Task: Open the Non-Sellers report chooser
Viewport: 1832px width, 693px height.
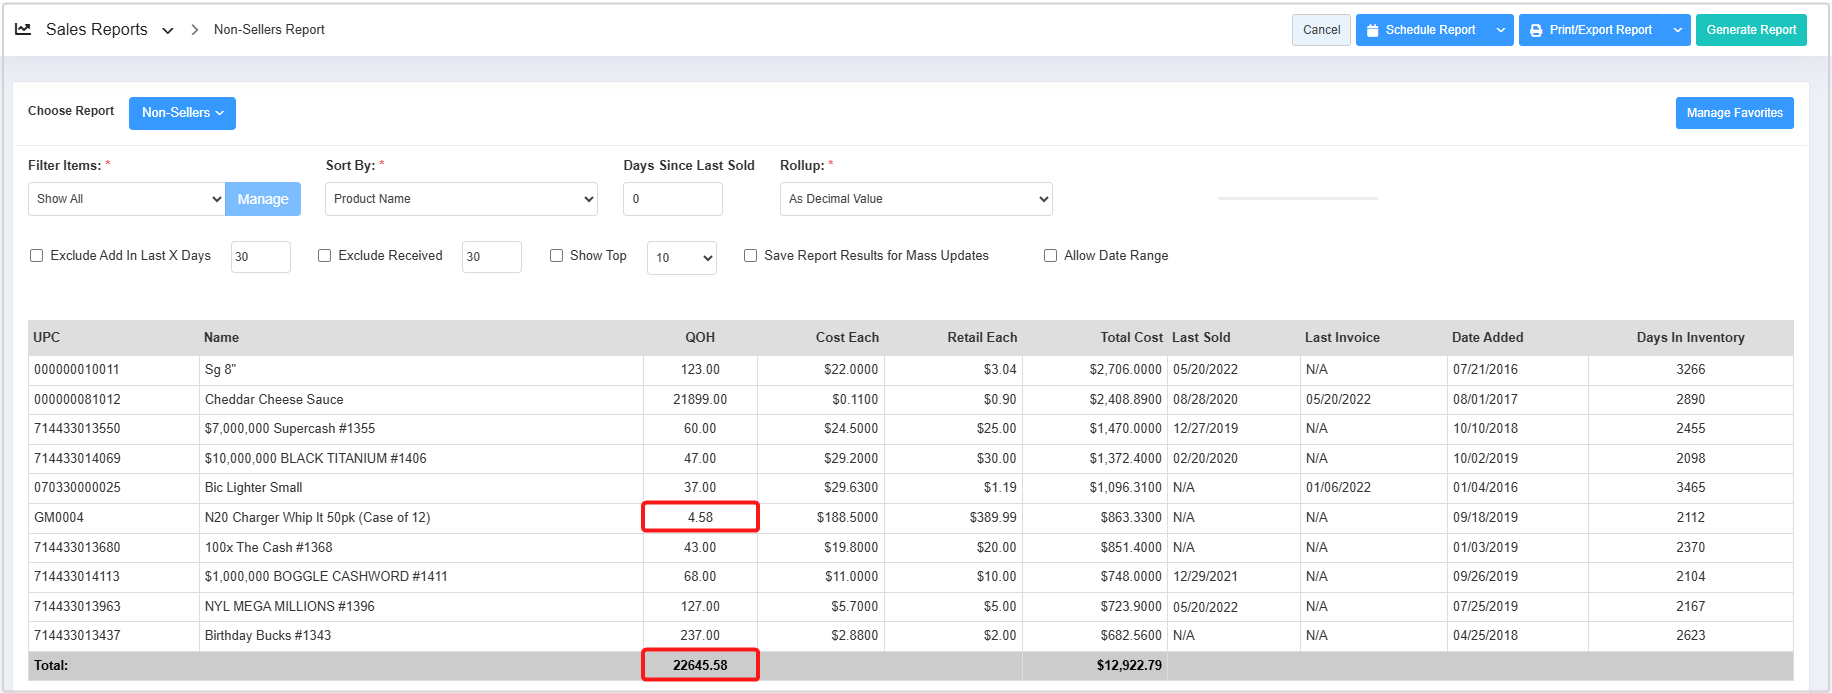Action: [182, 113]
